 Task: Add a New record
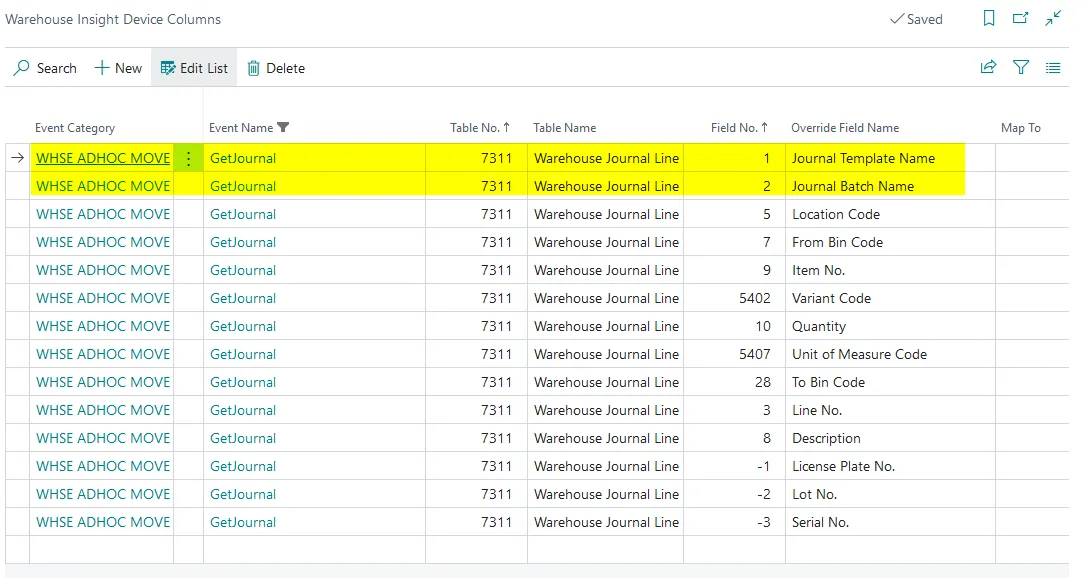[x=118, y=68]
